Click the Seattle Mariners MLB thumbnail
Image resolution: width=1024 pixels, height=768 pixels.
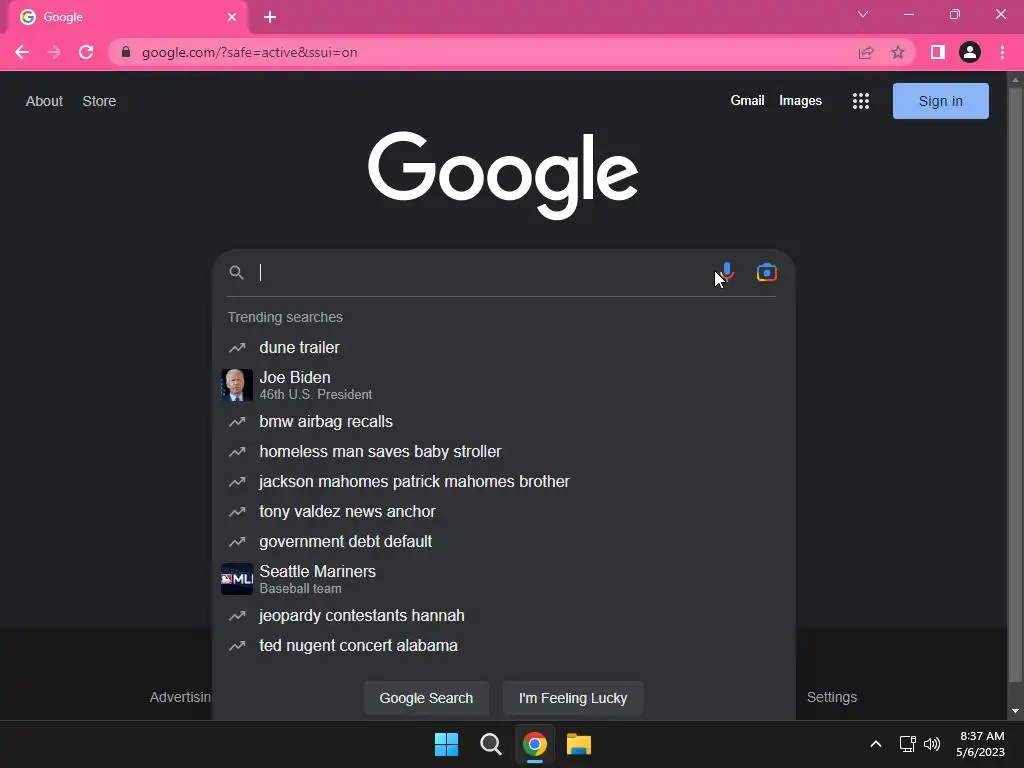pyautogui.click(x=236, y=579)
